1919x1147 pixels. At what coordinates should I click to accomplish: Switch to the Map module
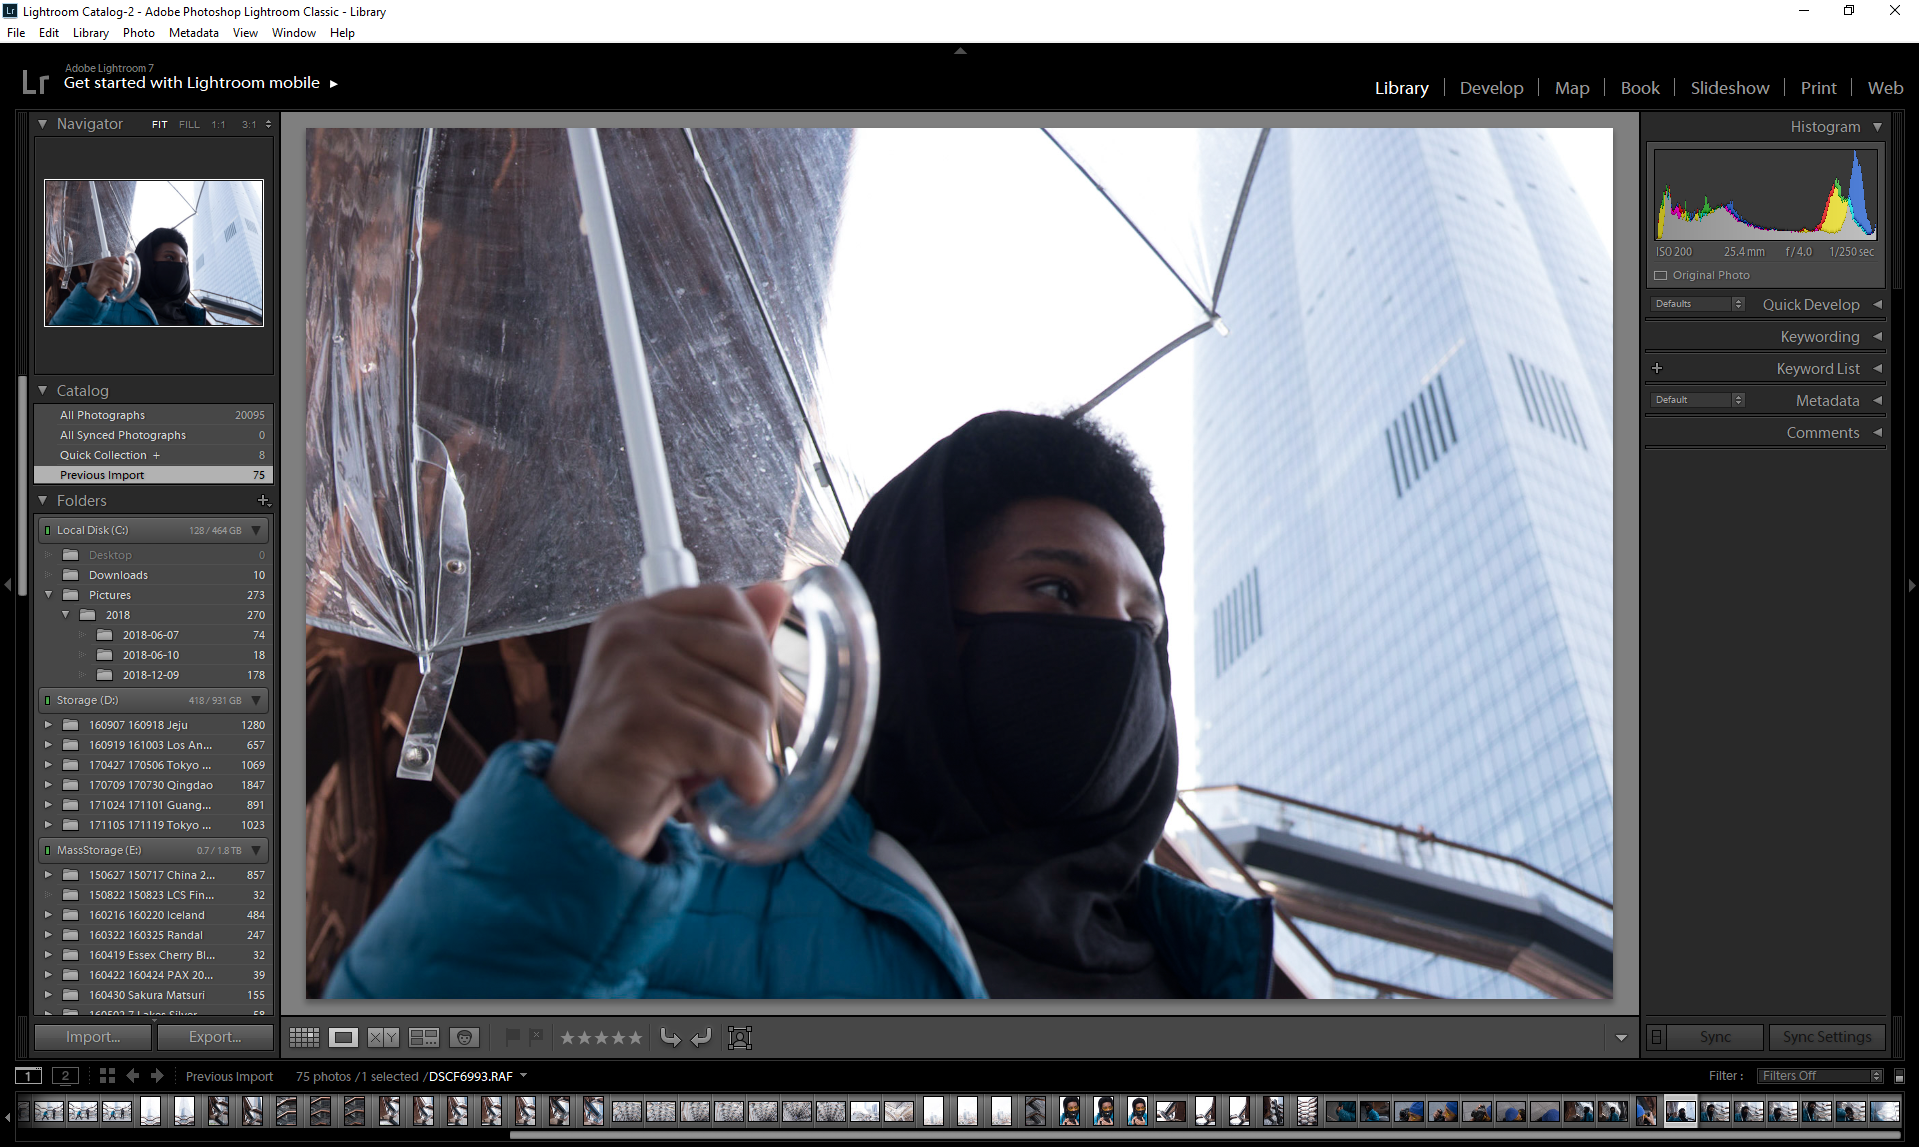tap(1572, 88)
